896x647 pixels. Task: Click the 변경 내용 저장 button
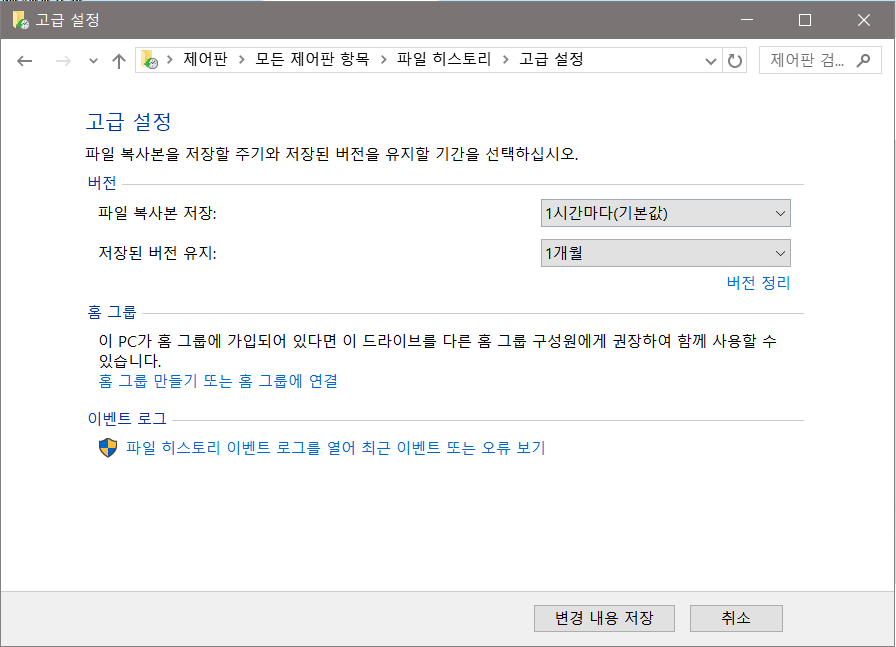604,618
